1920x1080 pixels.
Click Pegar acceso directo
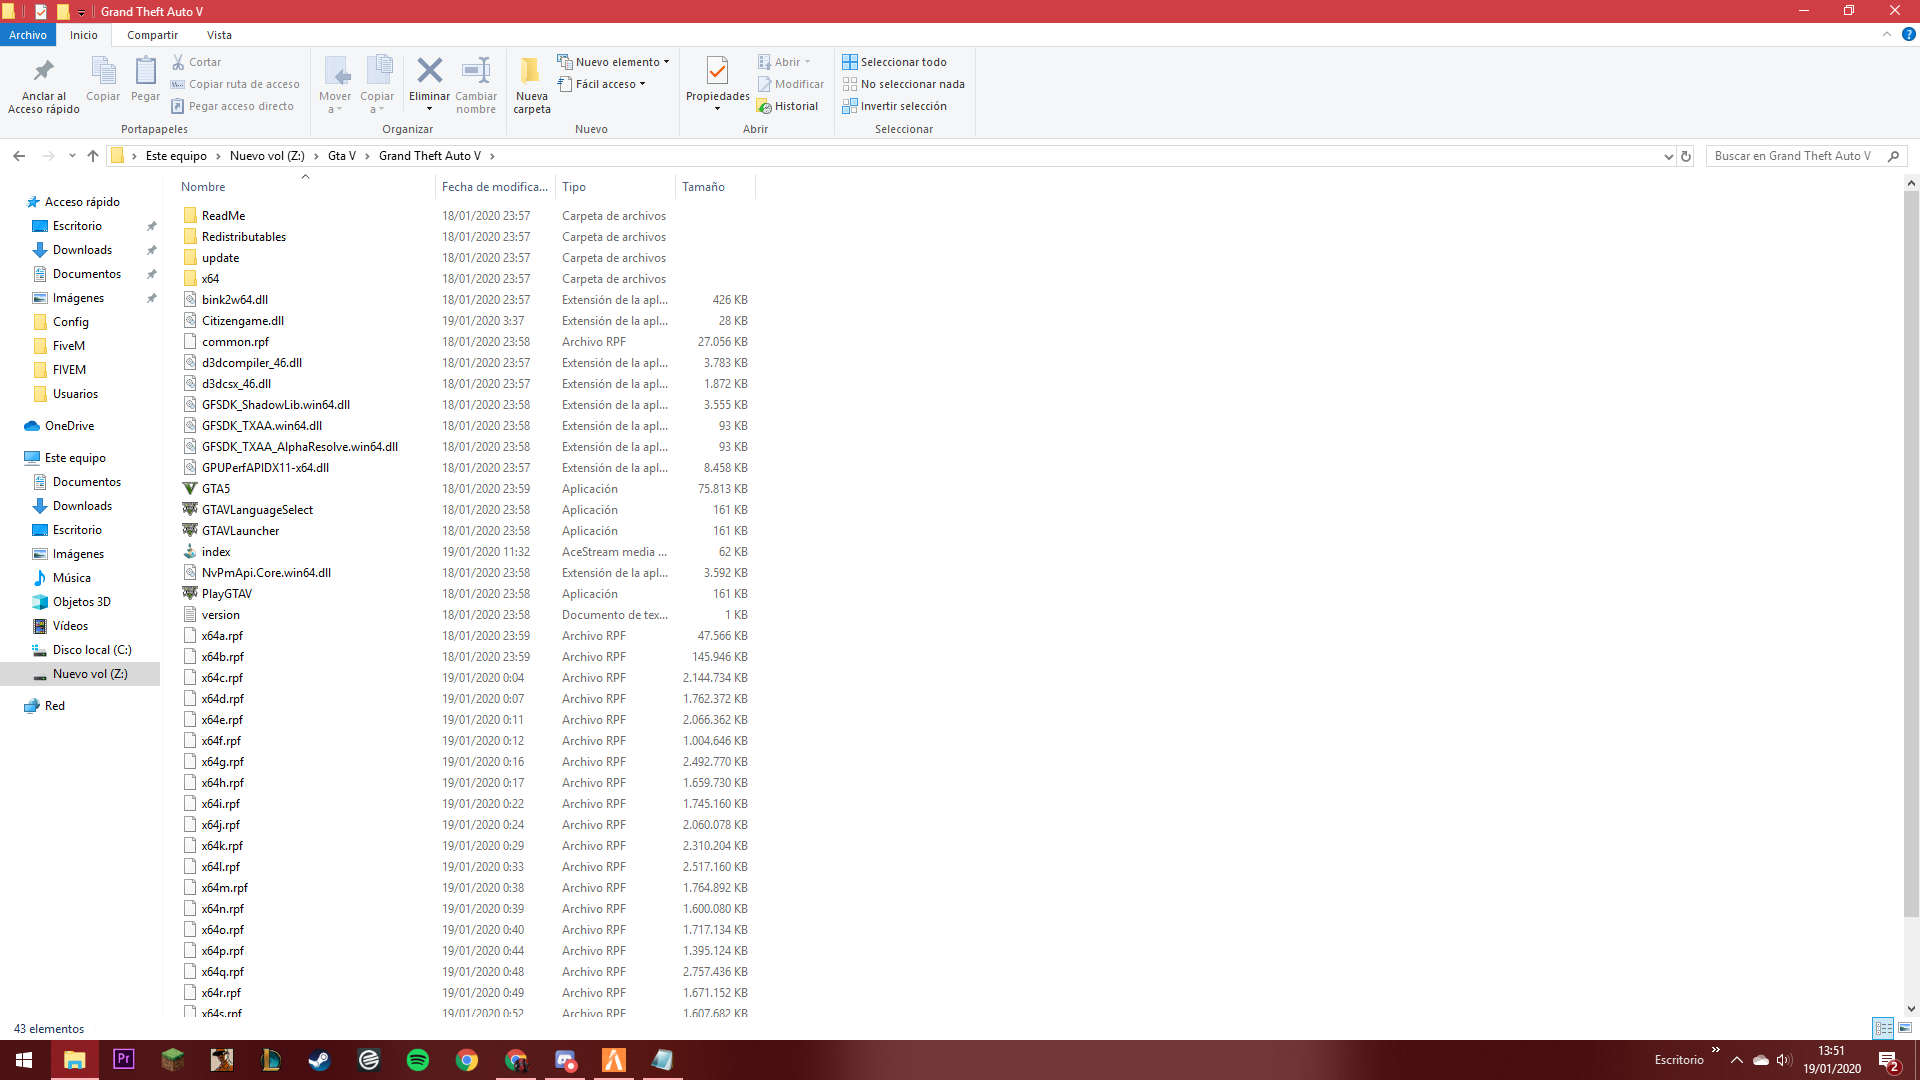click(232, 106)
